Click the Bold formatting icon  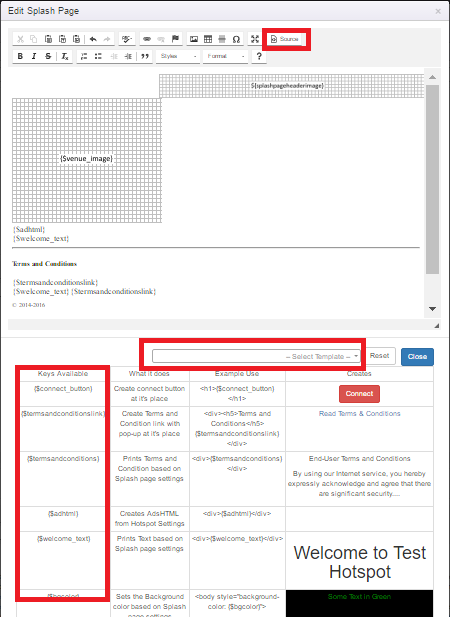click(x=20, y=56)
